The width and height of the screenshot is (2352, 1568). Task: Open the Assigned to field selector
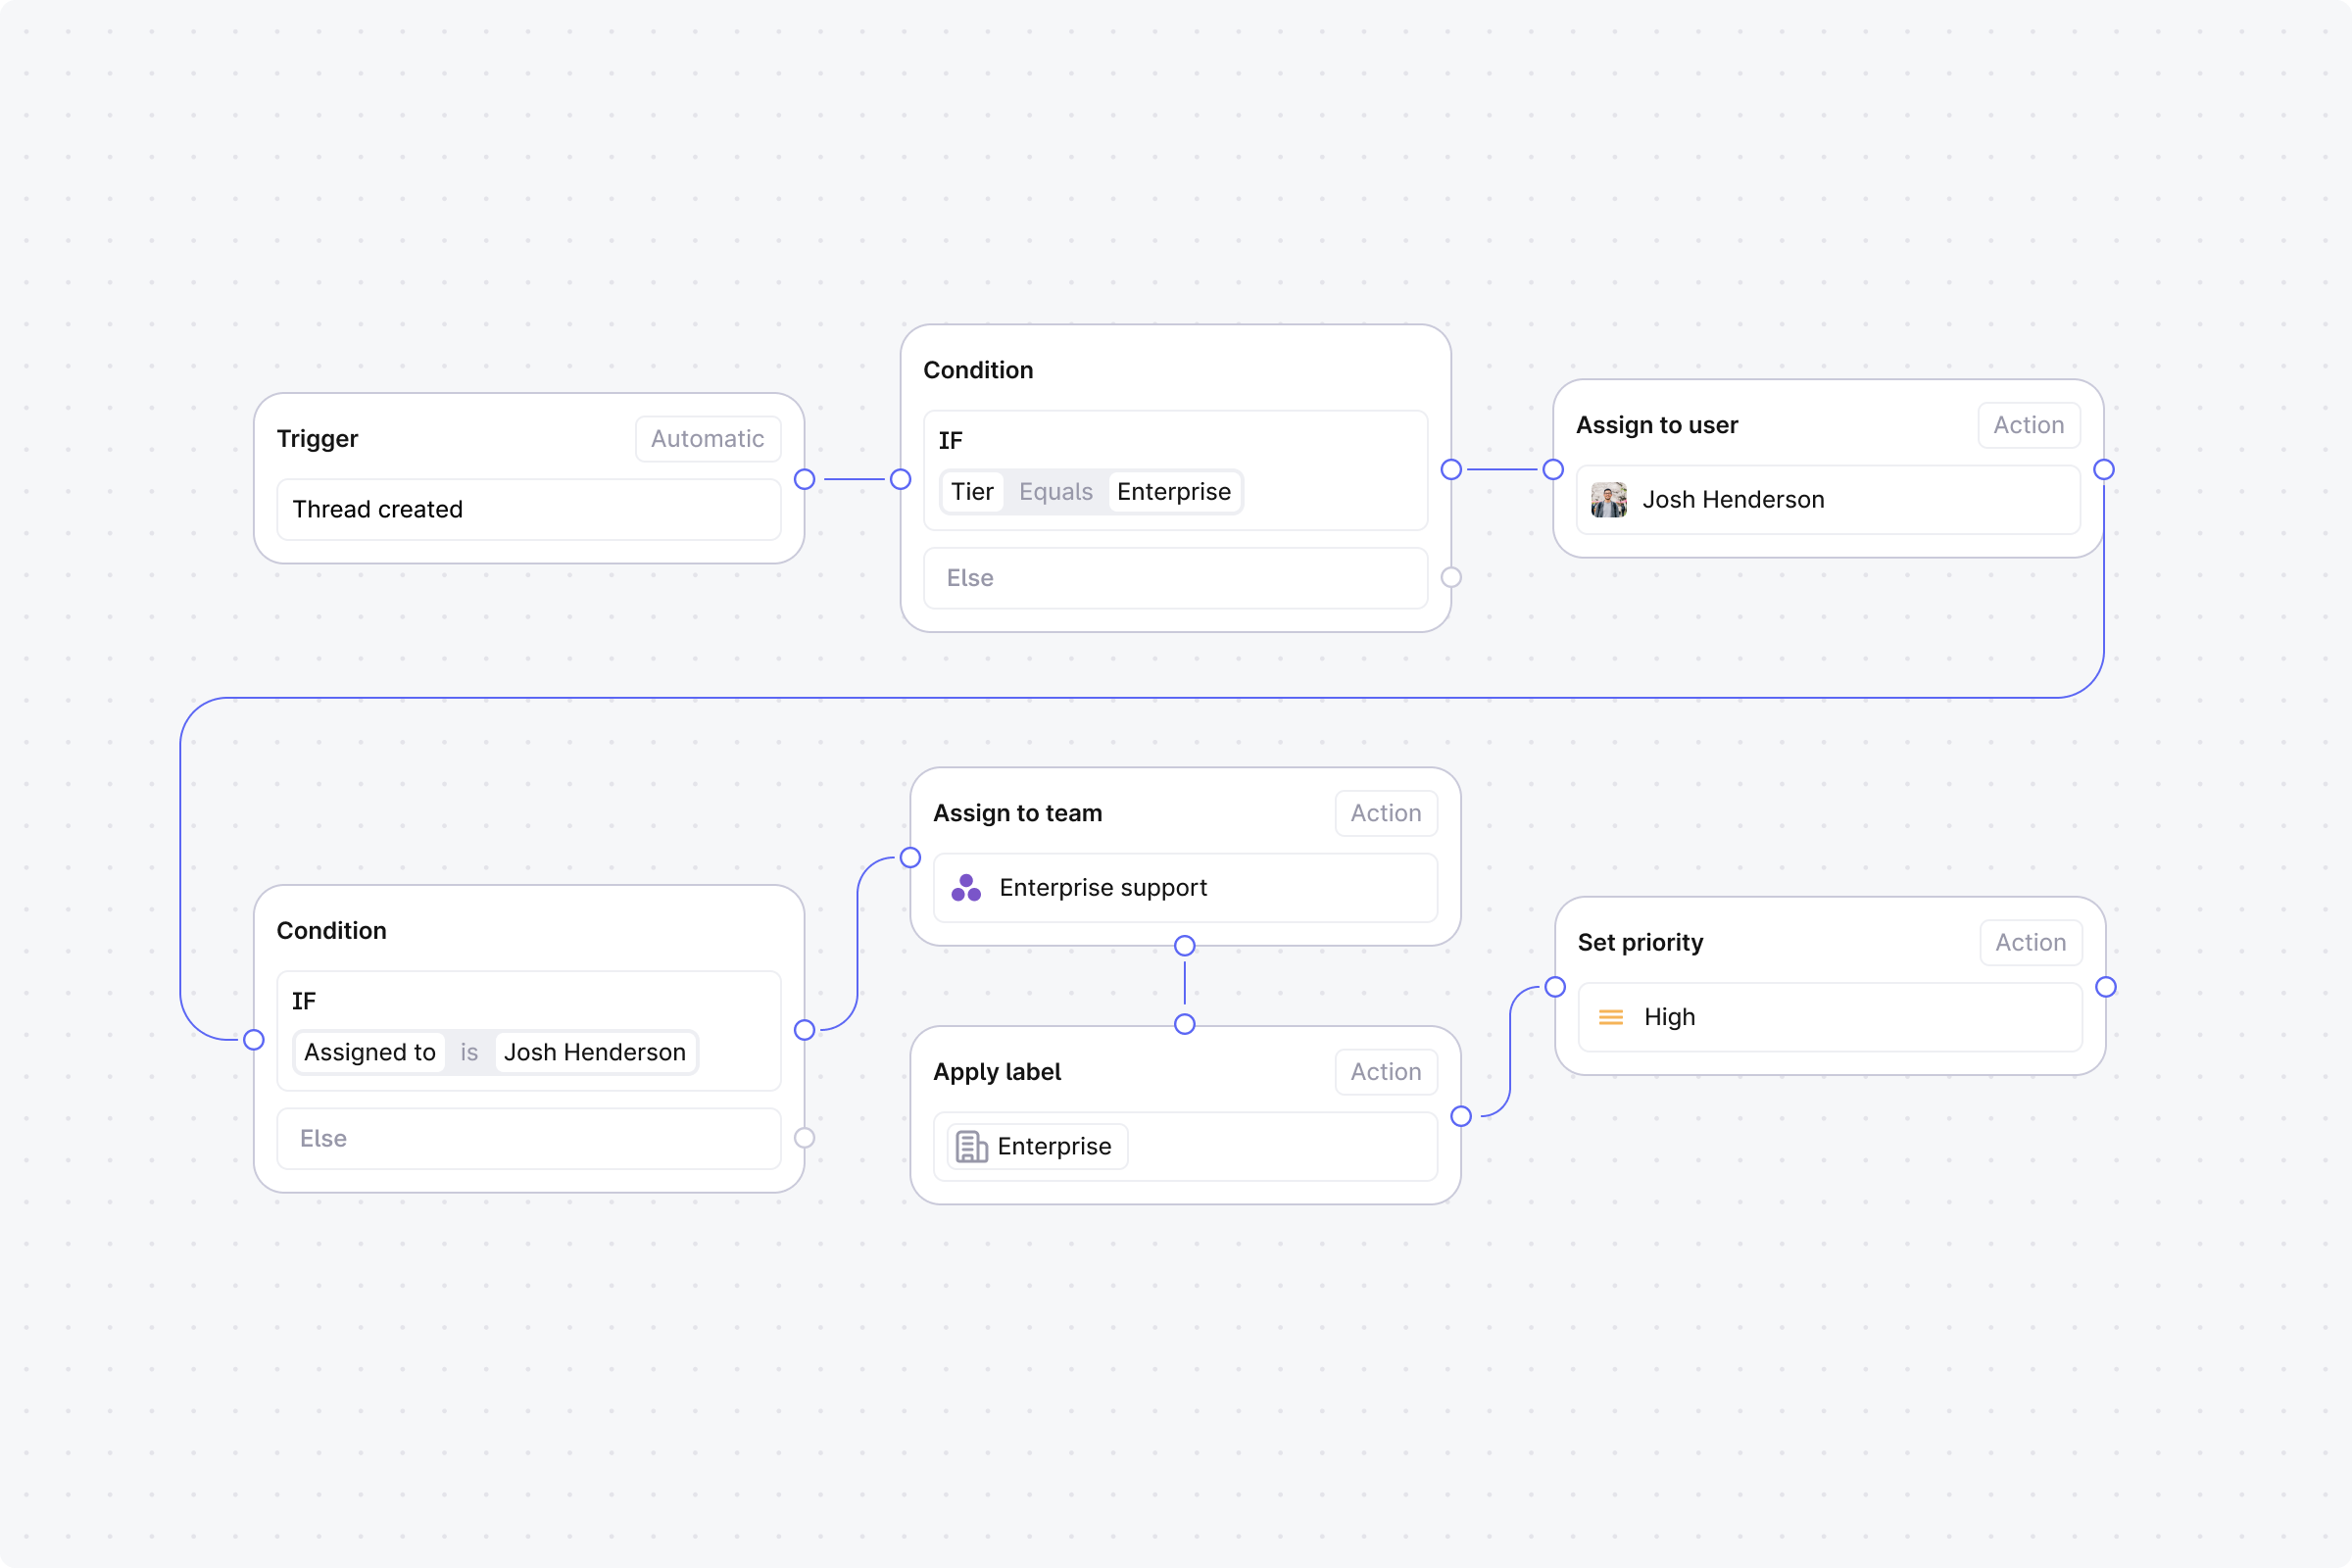pos(369,1052)
